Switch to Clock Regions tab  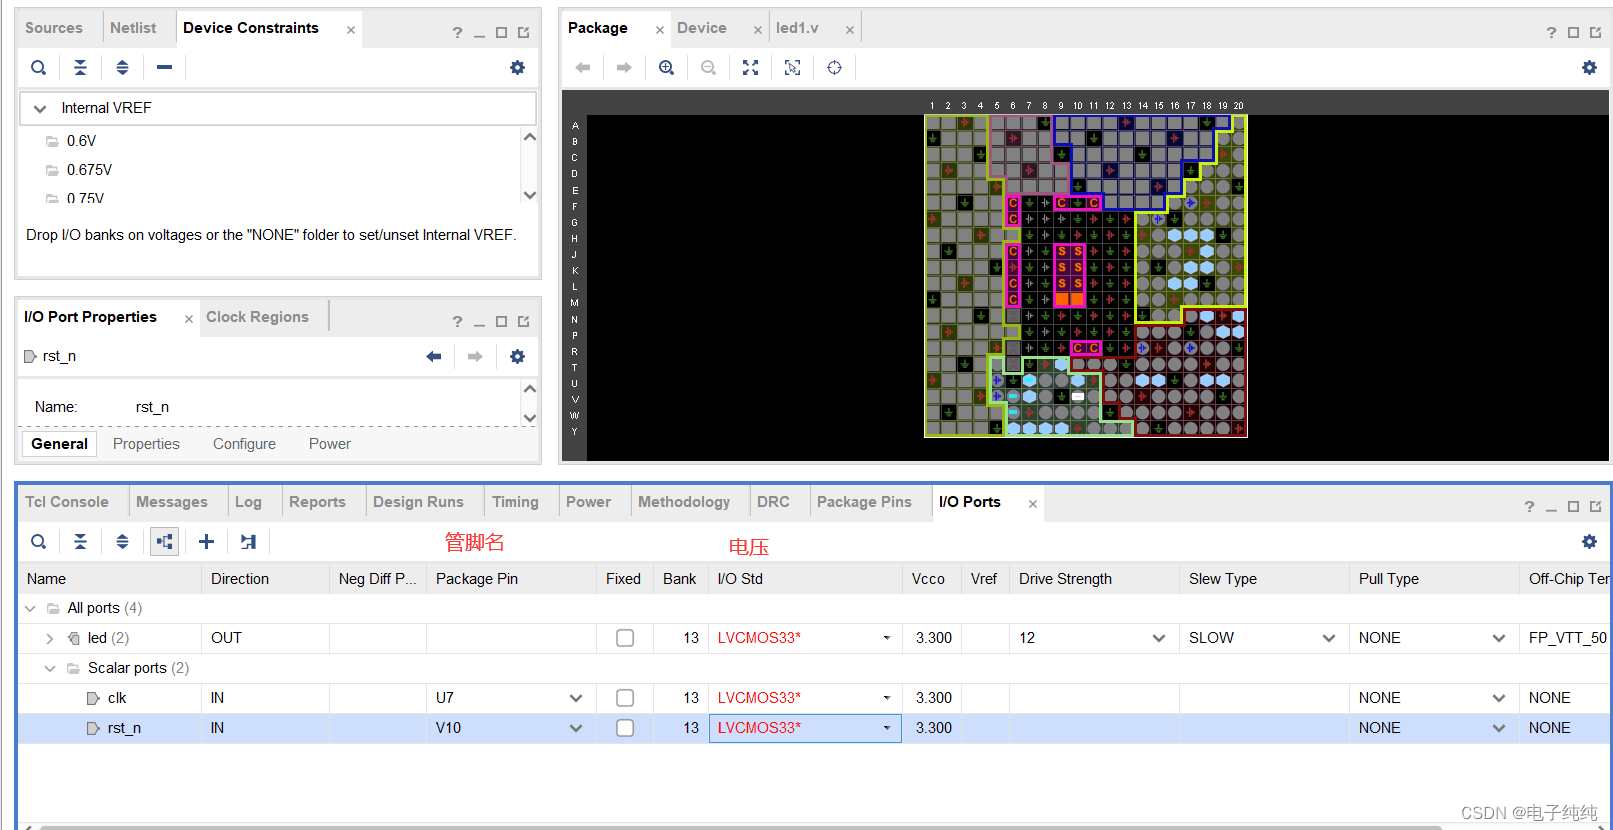257,317
